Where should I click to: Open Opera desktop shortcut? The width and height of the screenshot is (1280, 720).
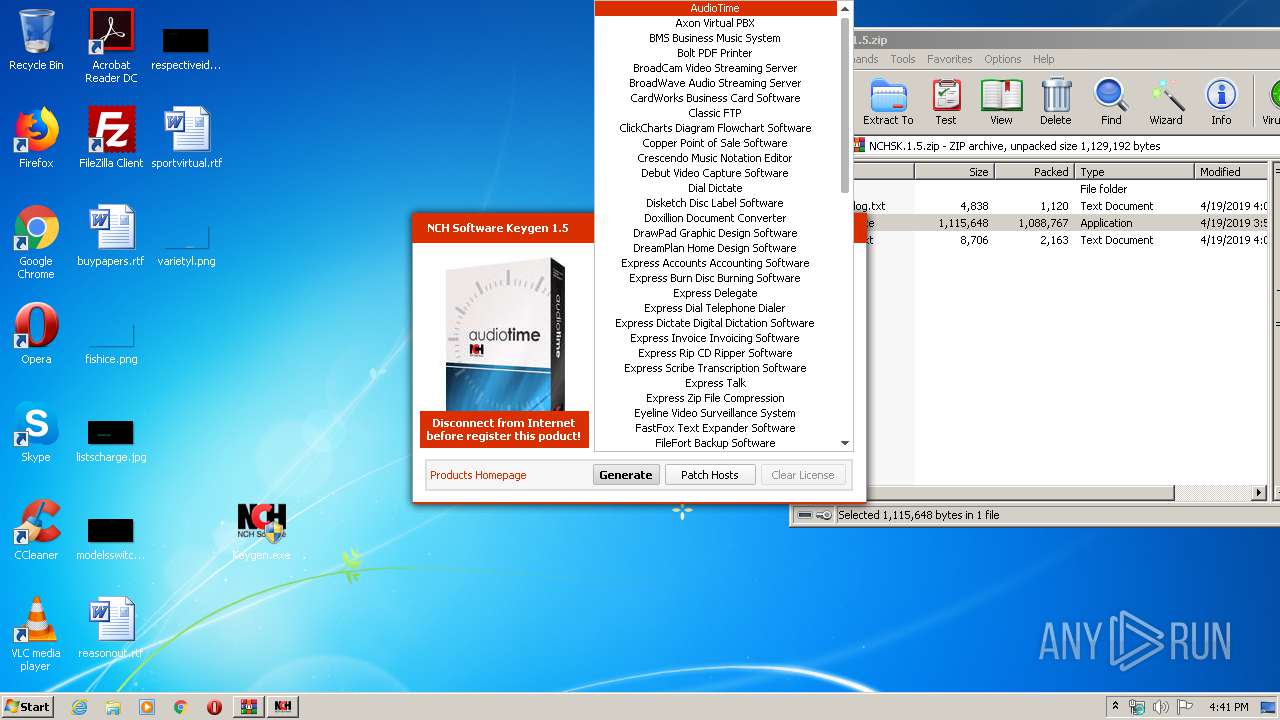(x=36, y=334)
